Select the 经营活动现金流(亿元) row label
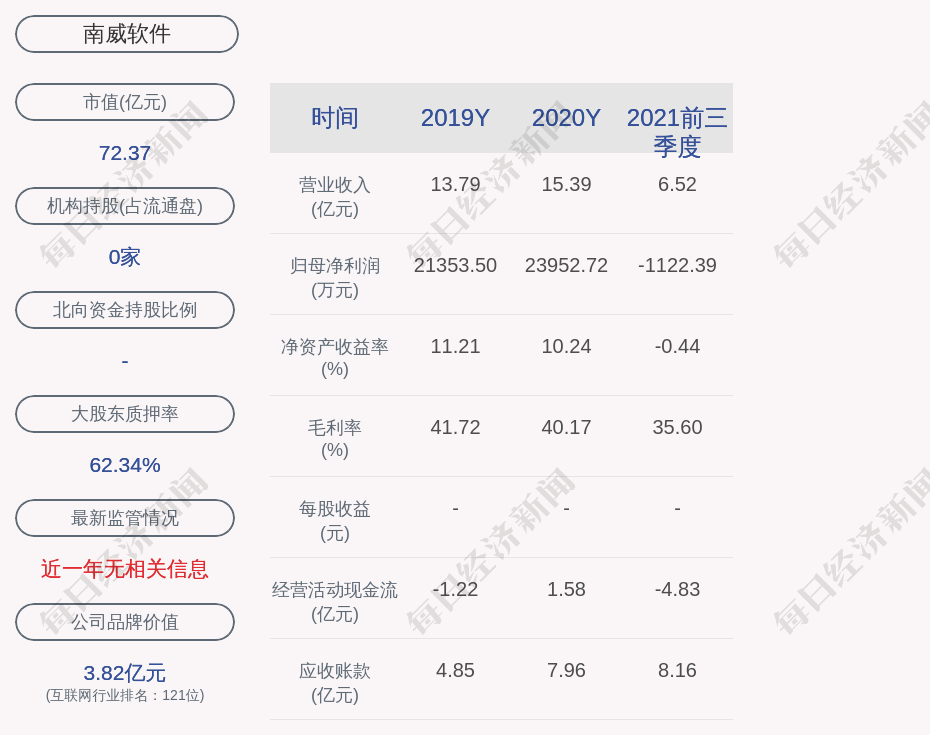Screen dimensions: 930x735 (335, 601)
